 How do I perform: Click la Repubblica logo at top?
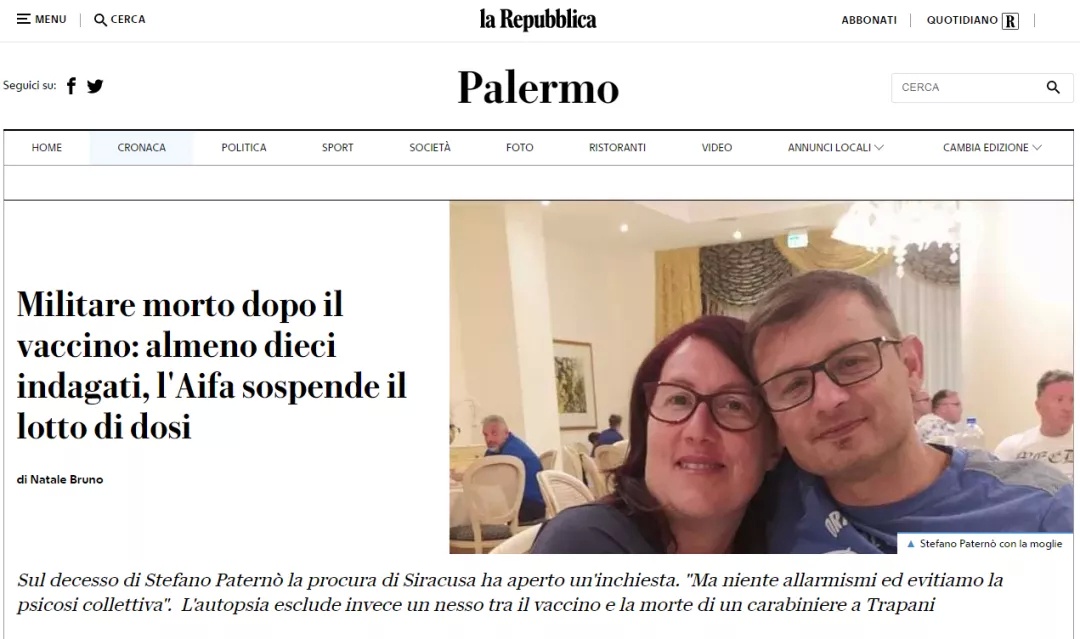click(x=538, y=20)
